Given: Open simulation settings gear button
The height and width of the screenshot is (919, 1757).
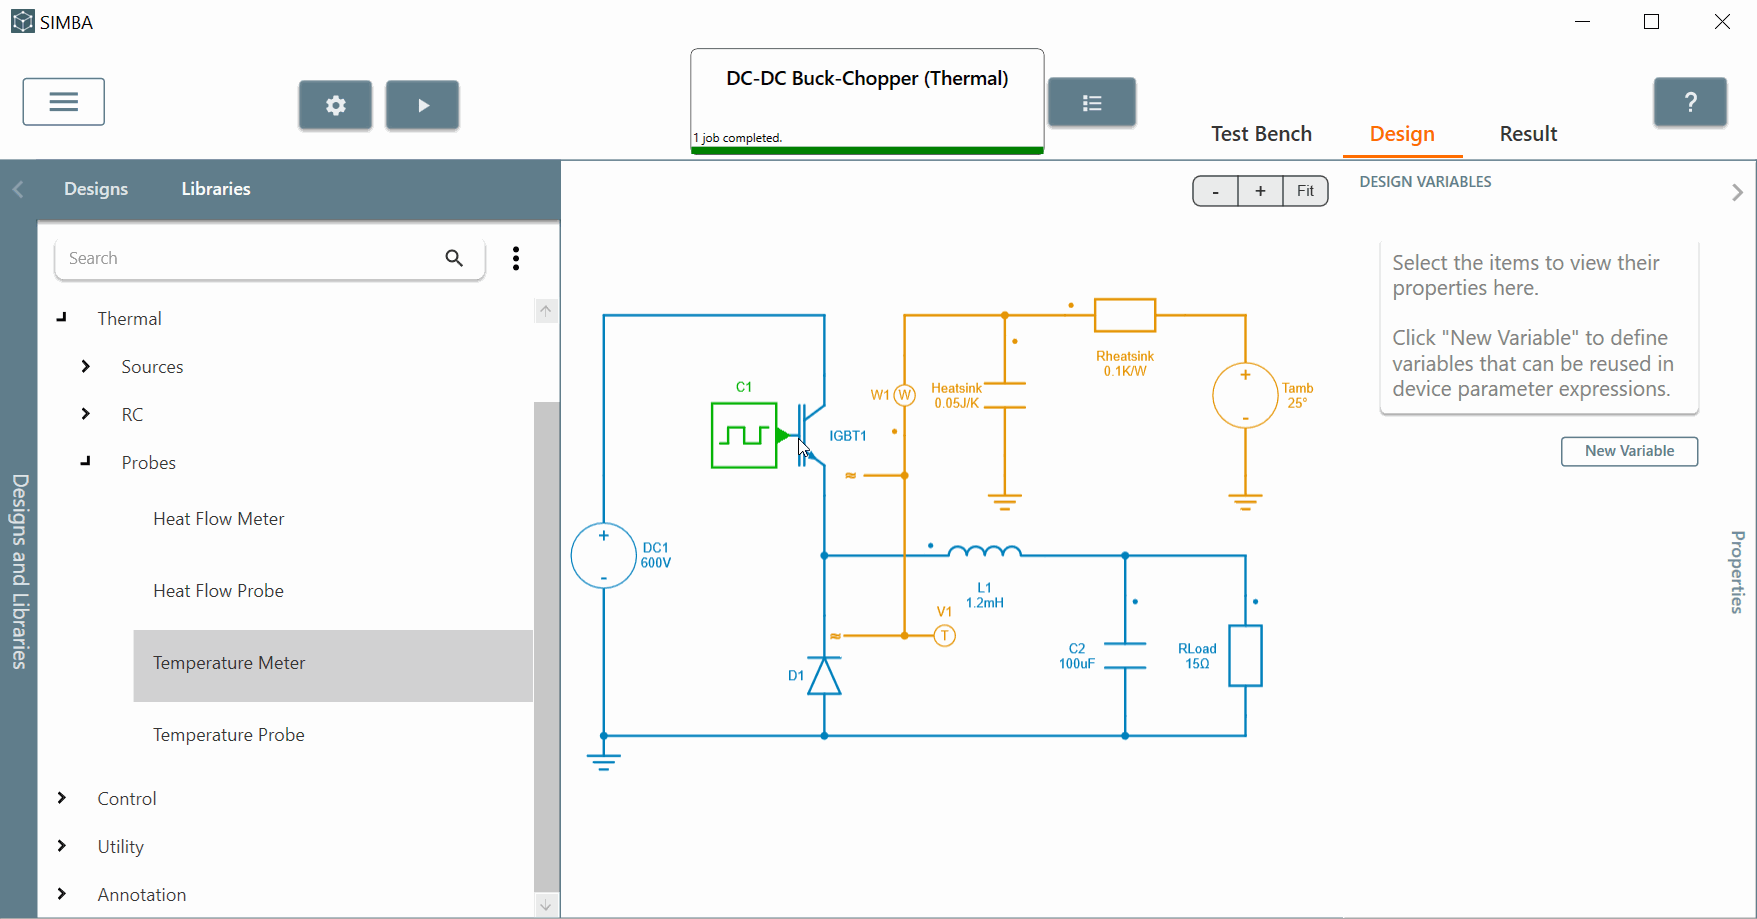Looking at the screenshot, I should point(335,105).
